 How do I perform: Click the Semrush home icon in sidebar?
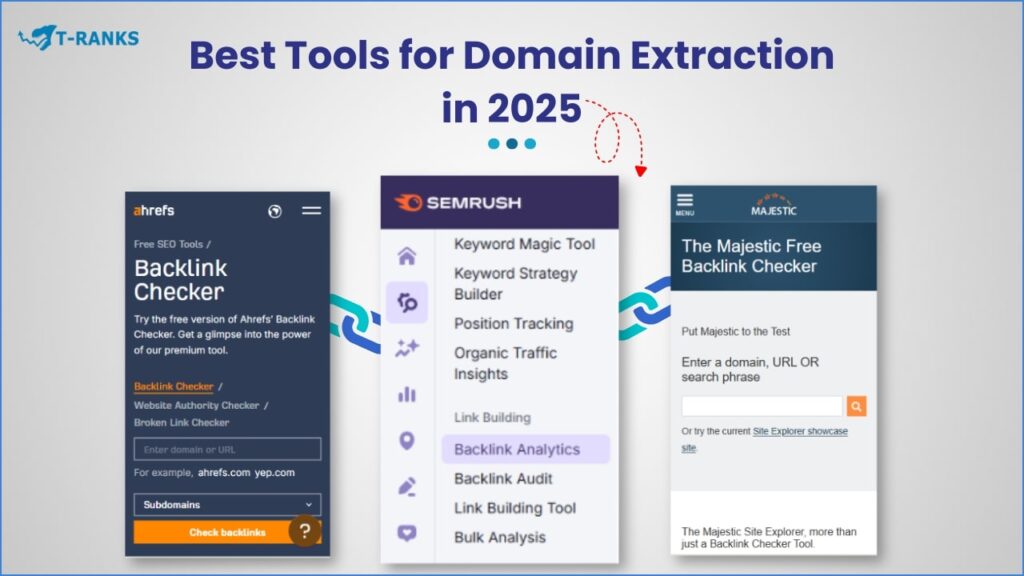point(406,256)
